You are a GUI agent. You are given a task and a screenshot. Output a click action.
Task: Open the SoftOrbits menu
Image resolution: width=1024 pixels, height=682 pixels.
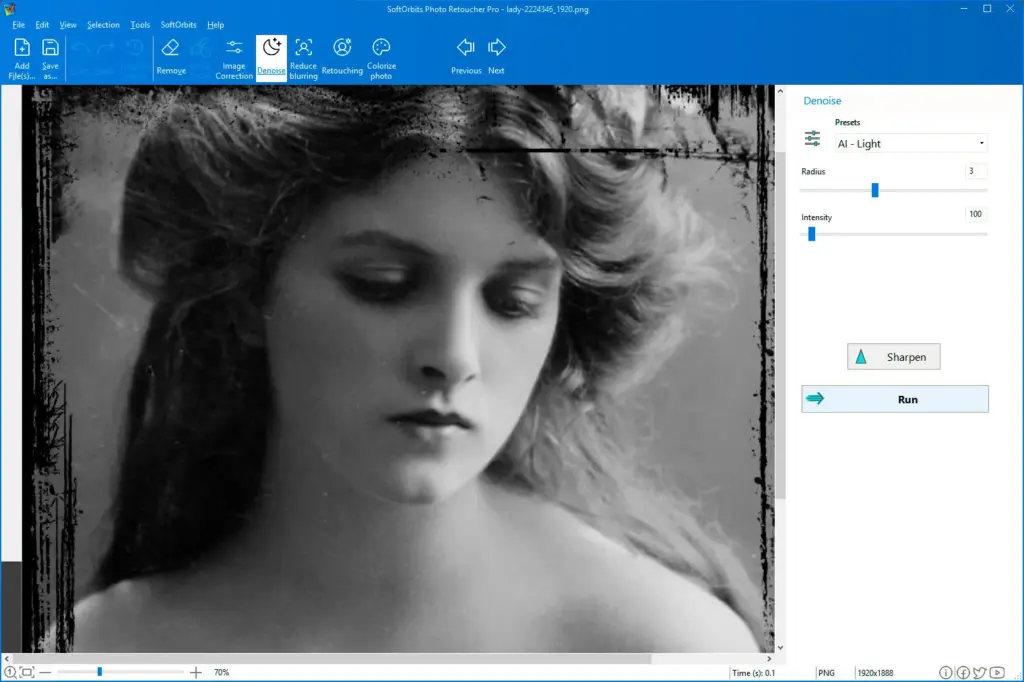point(178,24)
